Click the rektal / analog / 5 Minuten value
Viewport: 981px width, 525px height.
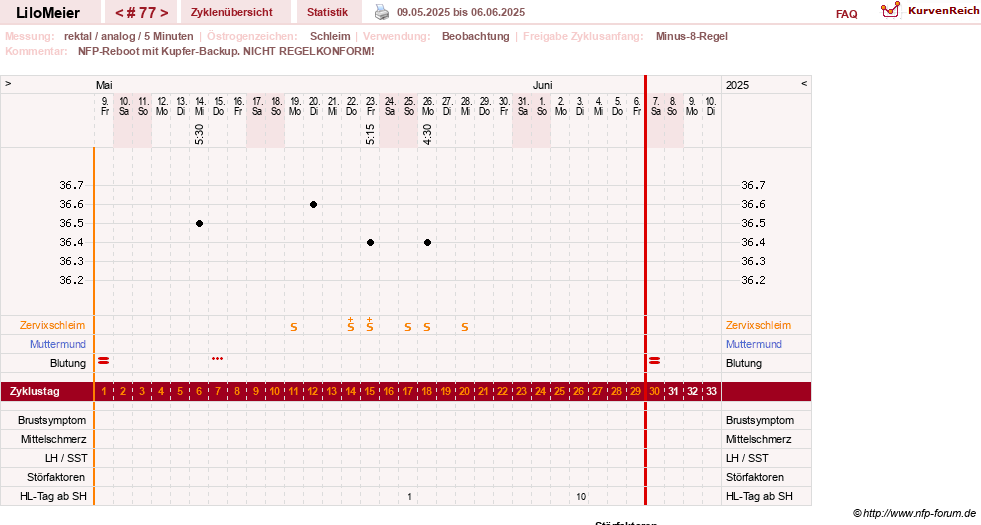tap(128, 36)
